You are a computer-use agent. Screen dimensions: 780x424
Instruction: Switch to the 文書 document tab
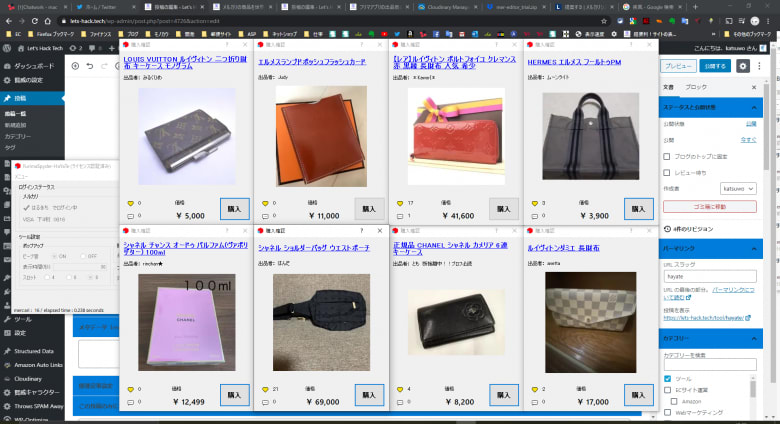pyautogui.click(x=668, y=87)
